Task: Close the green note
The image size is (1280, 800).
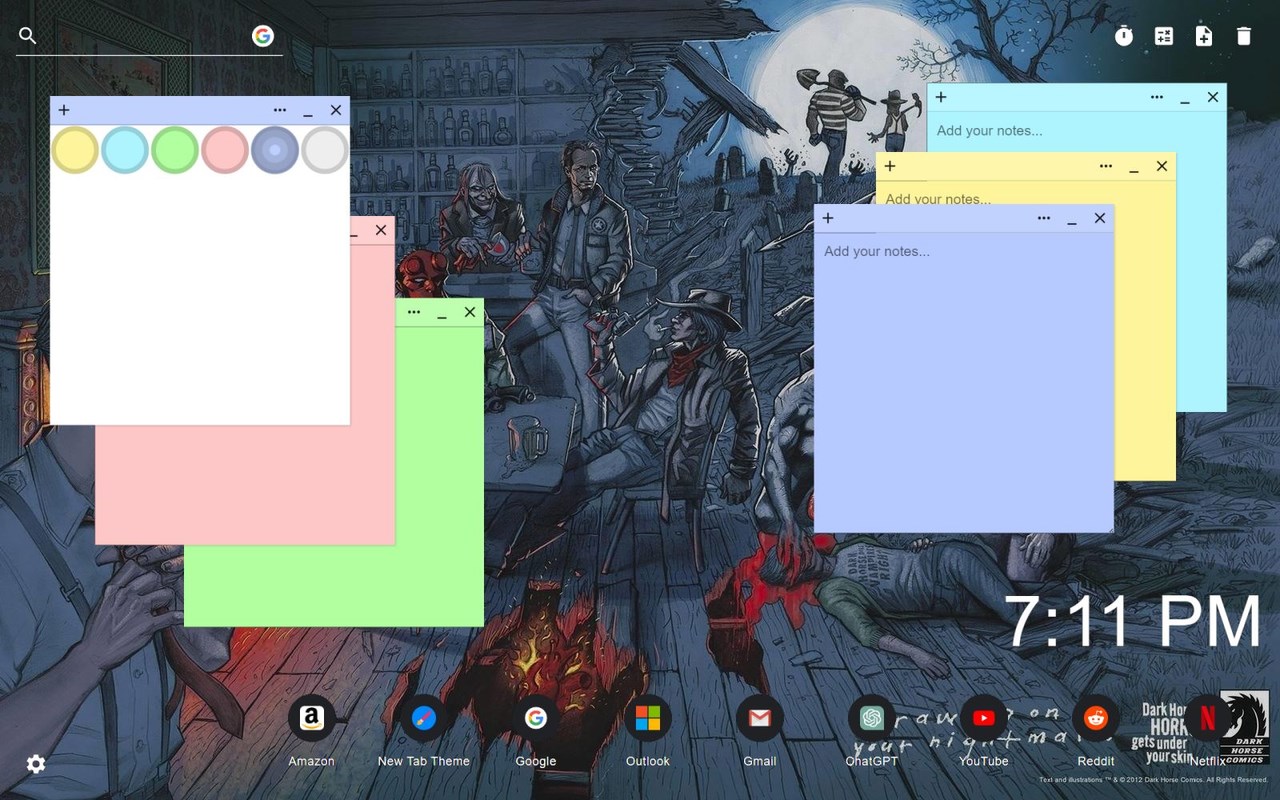Action: [470, 312]
